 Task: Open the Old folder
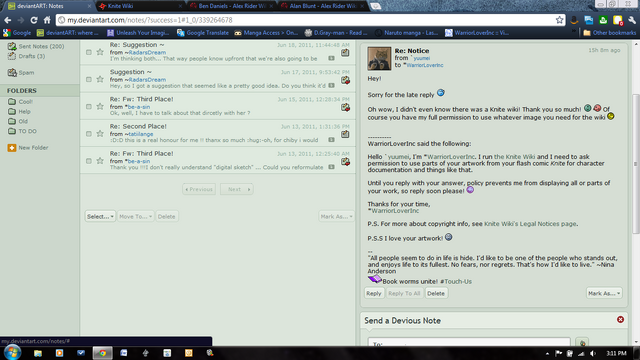(x=23, y=121)
